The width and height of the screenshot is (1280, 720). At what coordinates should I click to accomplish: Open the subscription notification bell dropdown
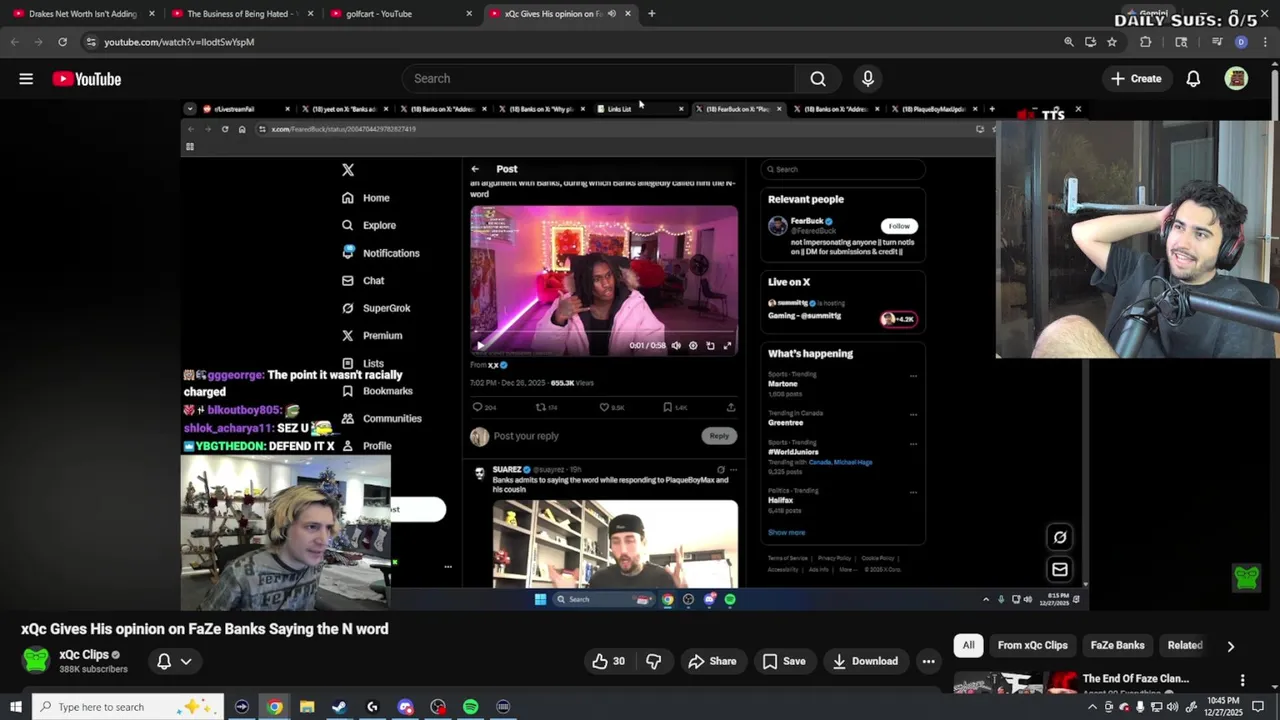[x=174, y=661]
